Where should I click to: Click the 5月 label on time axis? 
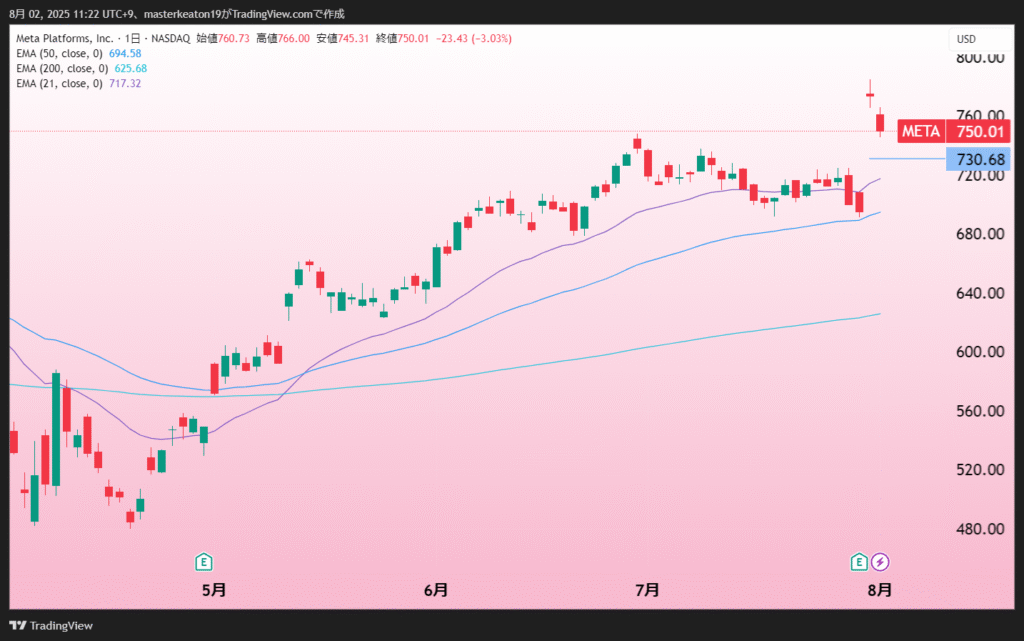(x=214, y=590)
